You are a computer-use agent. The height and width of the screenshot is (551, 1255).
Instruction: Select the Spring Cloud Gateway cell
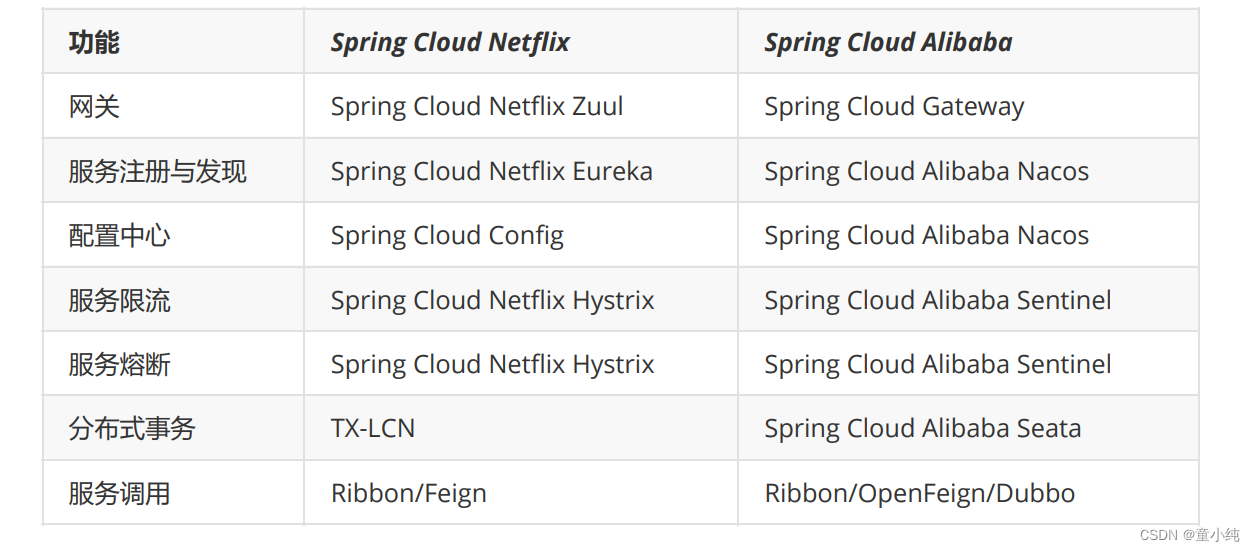[x=894, y=107]
